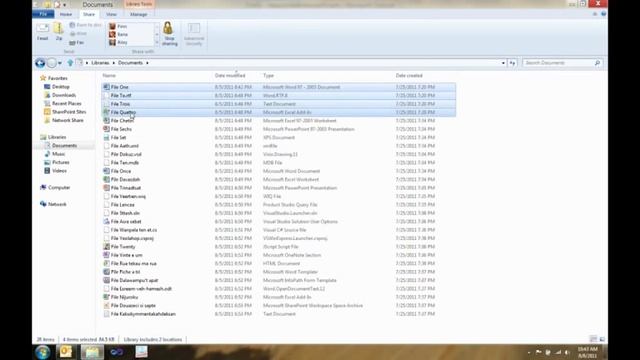The width and height of the screenshot is (640, 360).
Task: Select the Share ribbon tab
Action: click(x=89, y=14)
